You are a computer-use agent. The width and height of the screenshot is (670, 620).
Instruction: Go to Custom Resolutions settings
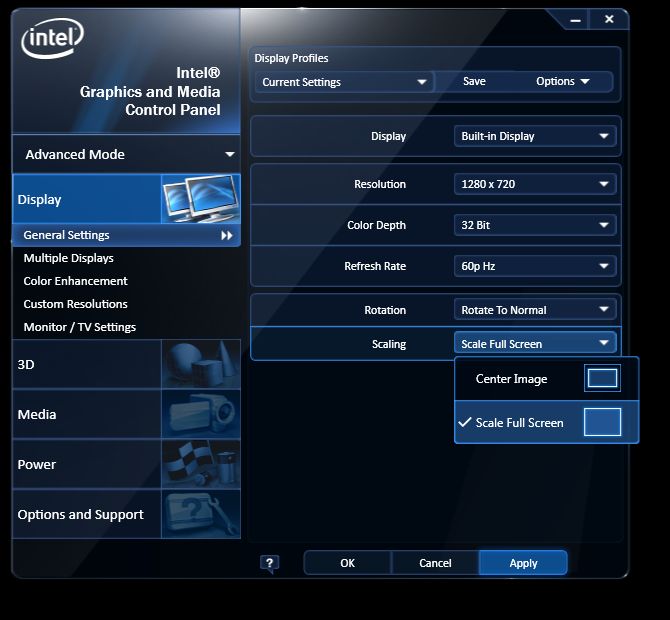click(x=75, y=304)
